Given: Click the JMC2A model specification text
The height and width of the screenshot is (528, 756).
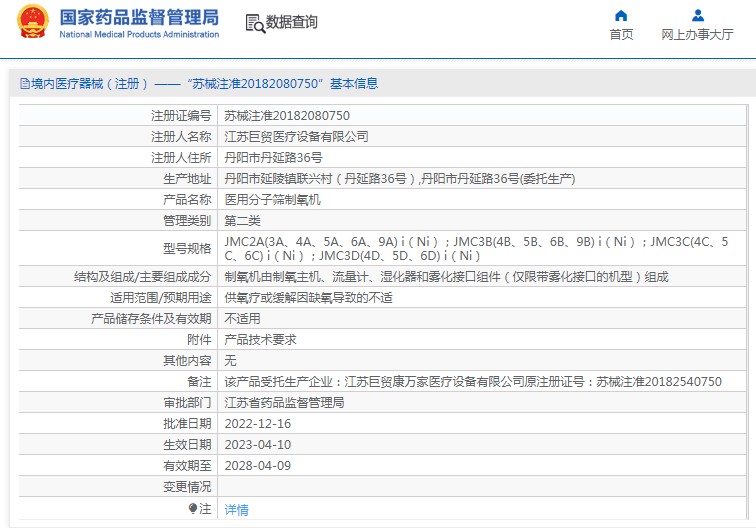Looking at the screenshot, I should click(x=476, y=248).
